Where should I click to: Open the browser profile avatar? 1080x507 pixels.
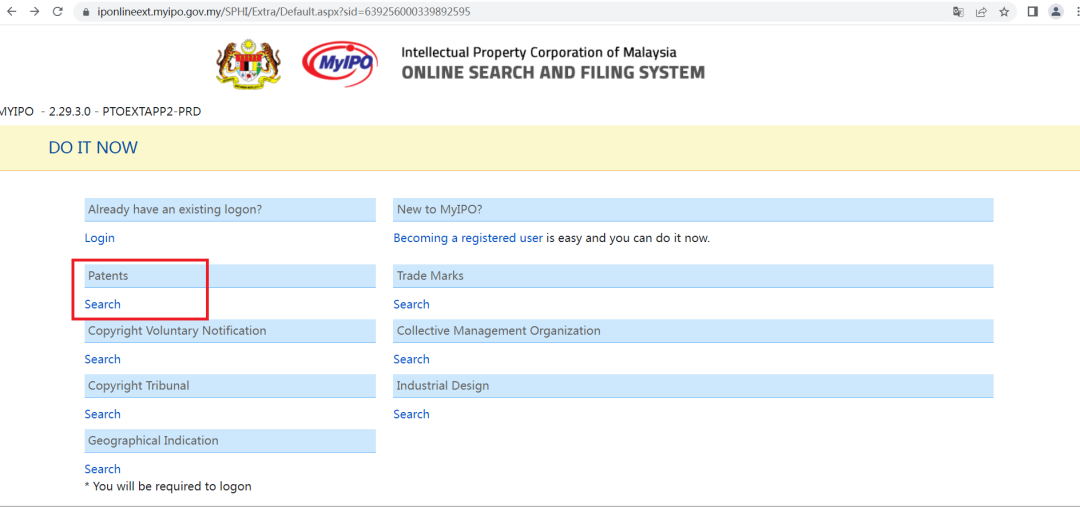(x=1055, y=12)
